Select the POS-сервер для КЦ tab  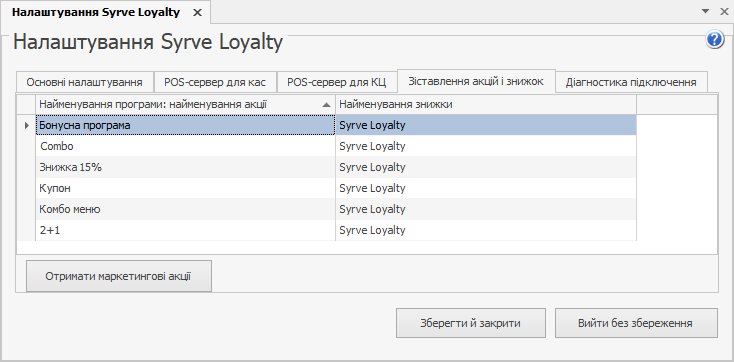(x=337, y=83)
